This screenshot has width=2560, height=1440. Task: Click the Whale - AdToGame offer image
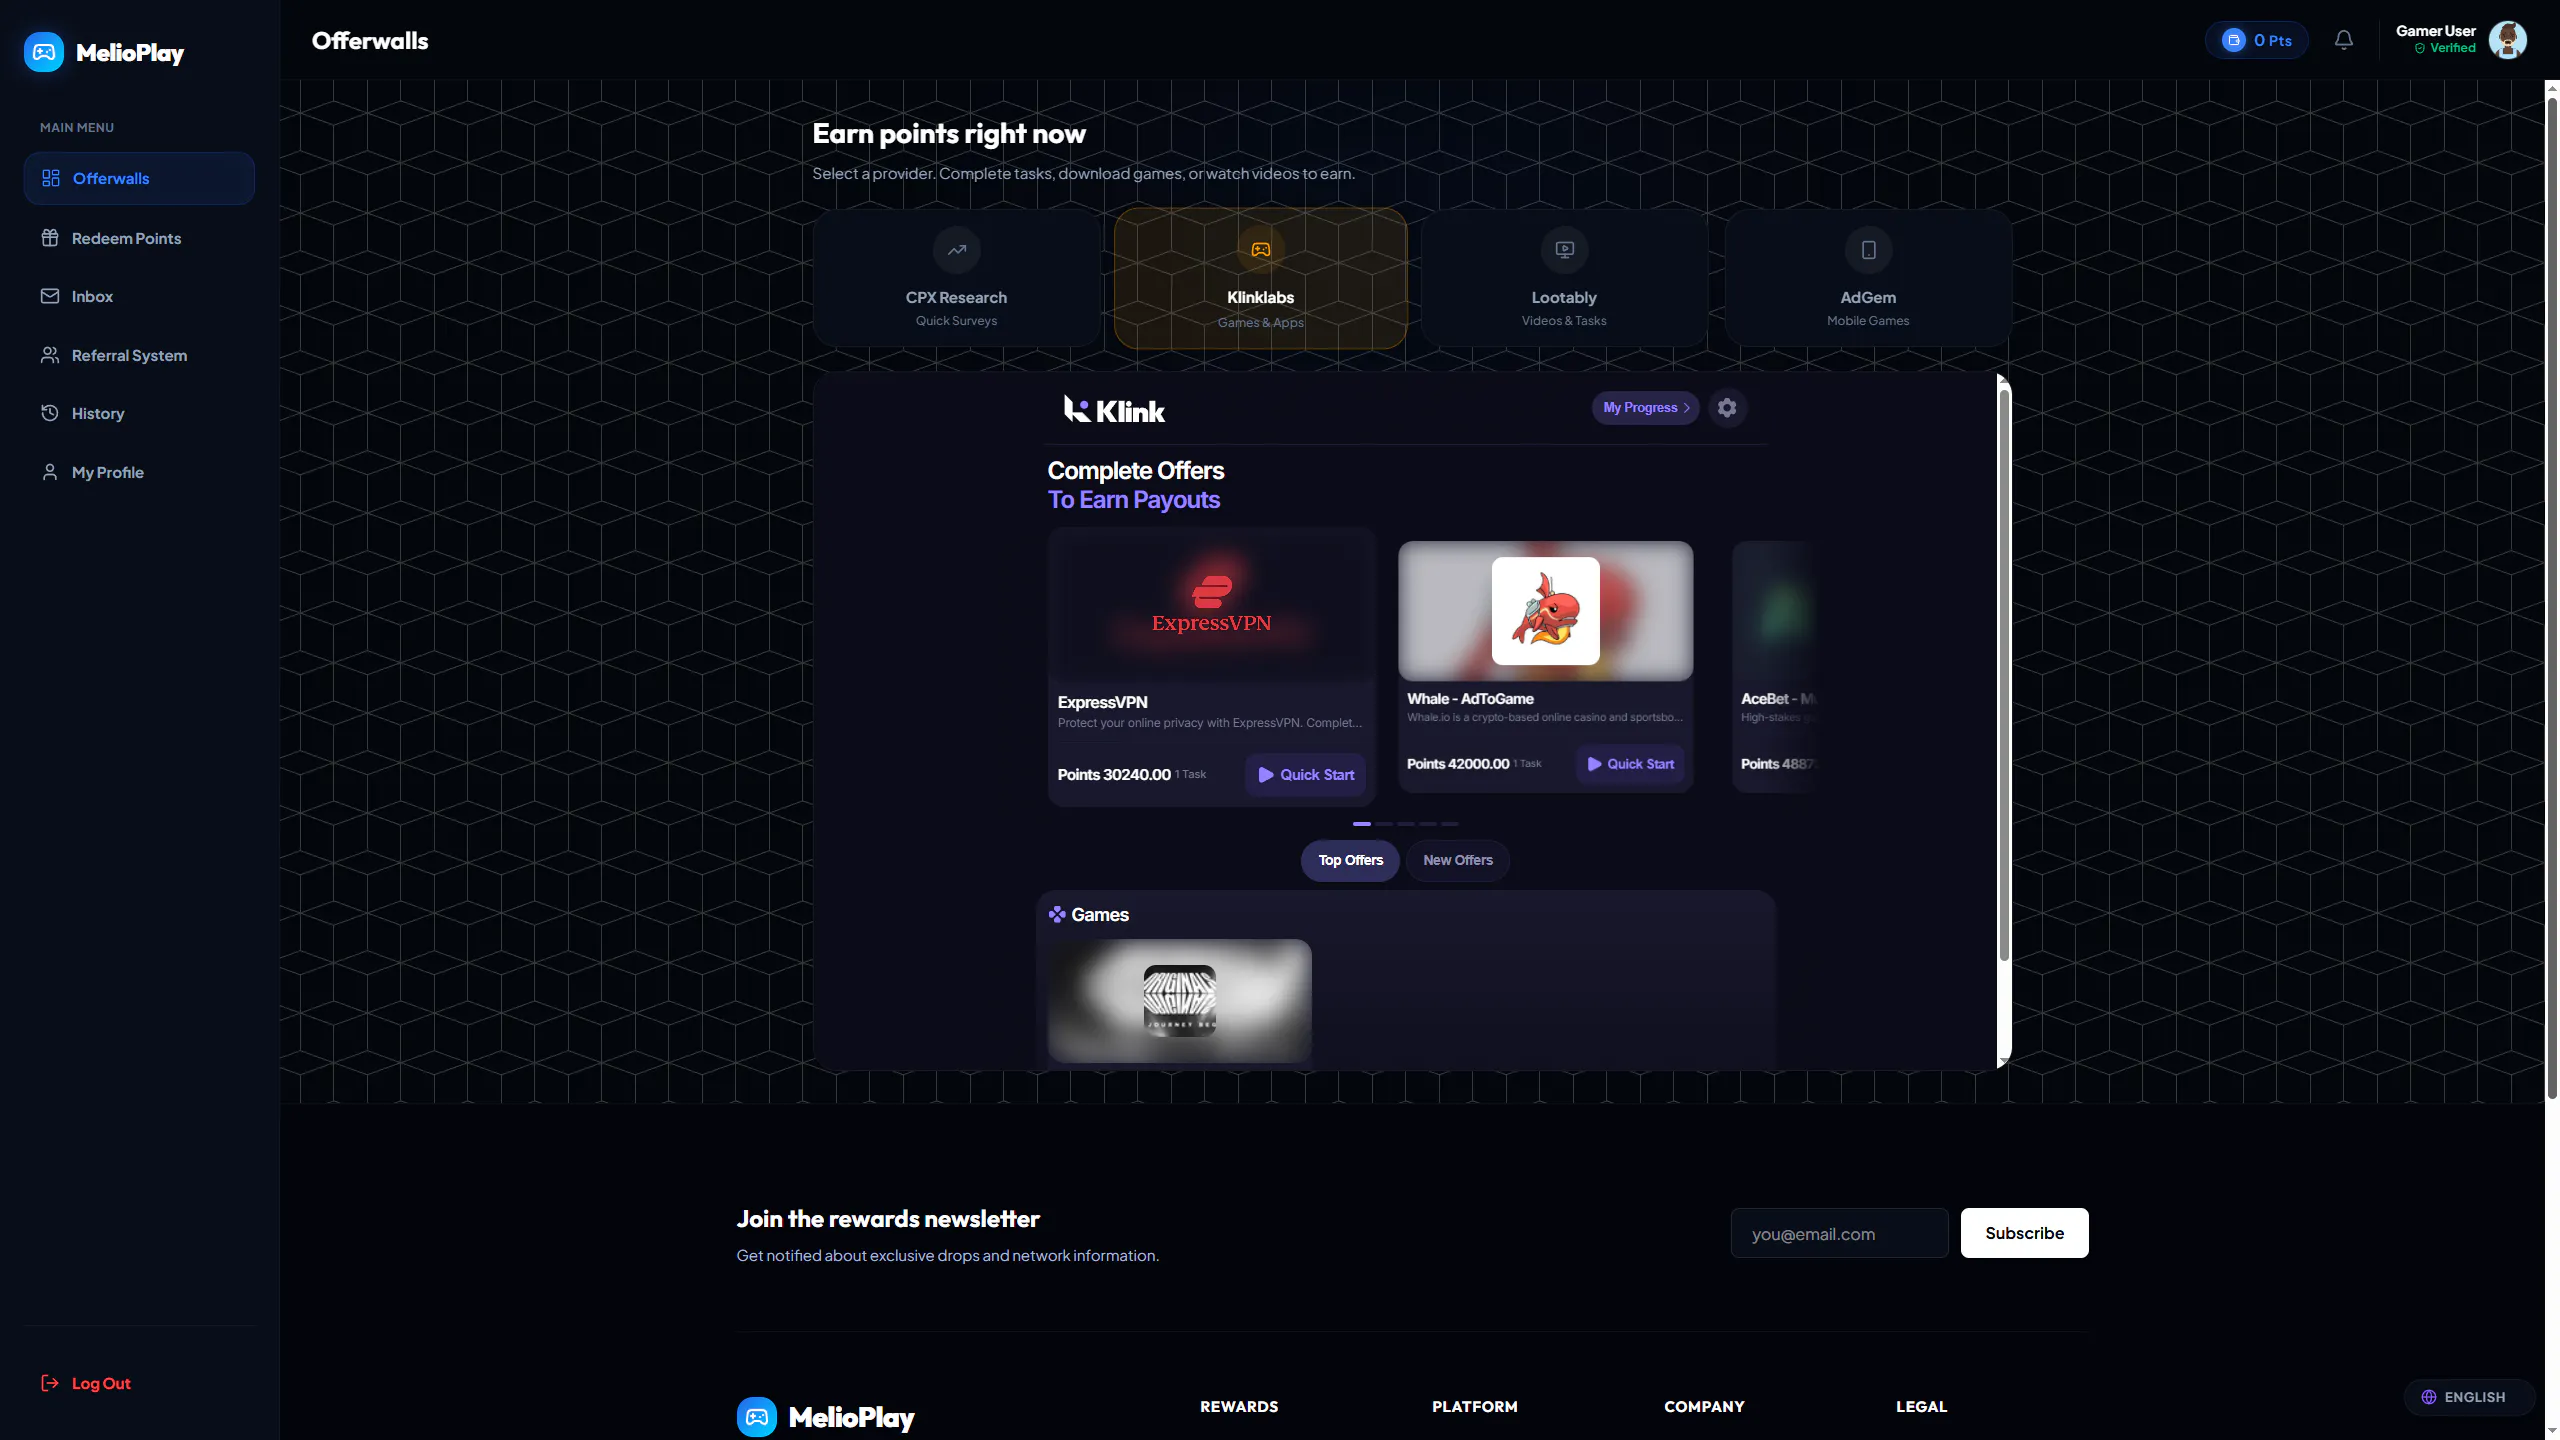[1545, 610]
